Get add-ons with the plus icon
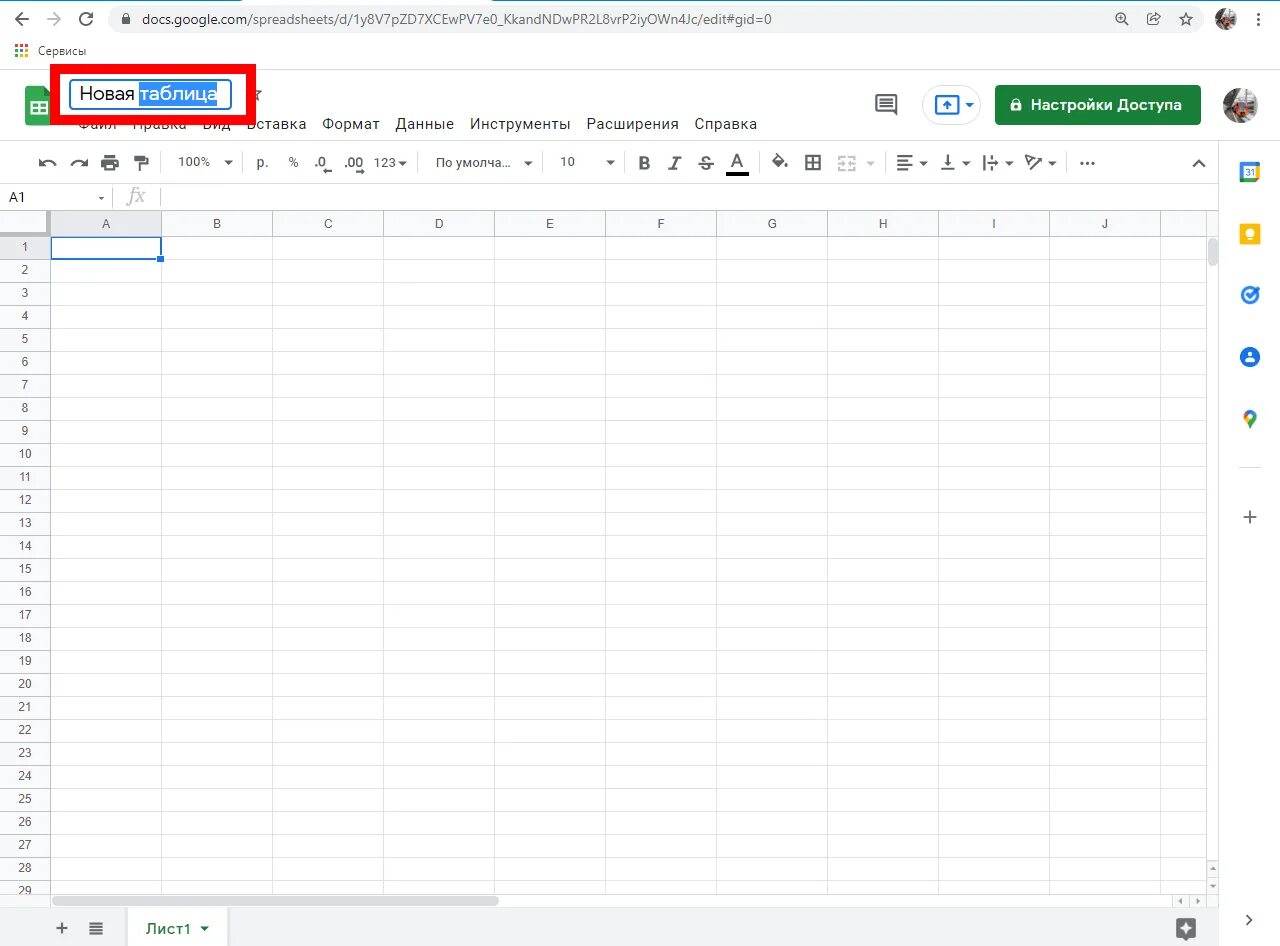 click(x=1250, y=517)
